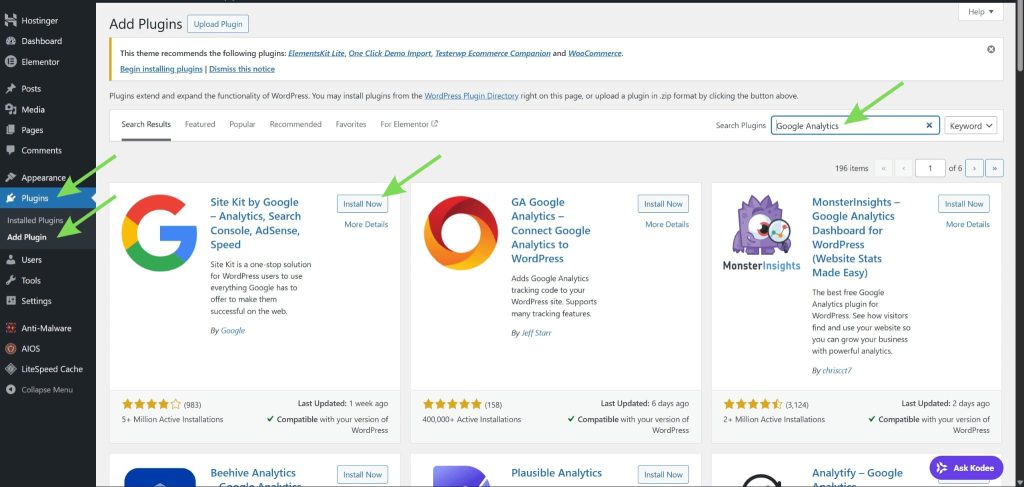Click the Site Kit Google logo

tap(159, 232)
